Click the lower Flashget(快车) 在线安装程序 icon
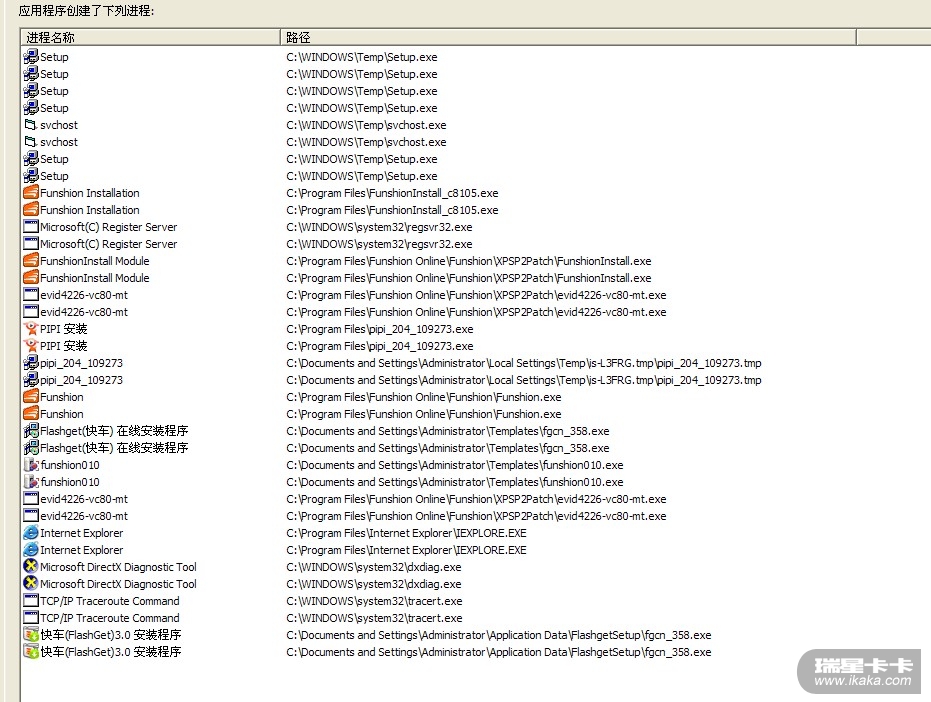The height and width of the screenshot is (702, 931). (x=31, y=448)
